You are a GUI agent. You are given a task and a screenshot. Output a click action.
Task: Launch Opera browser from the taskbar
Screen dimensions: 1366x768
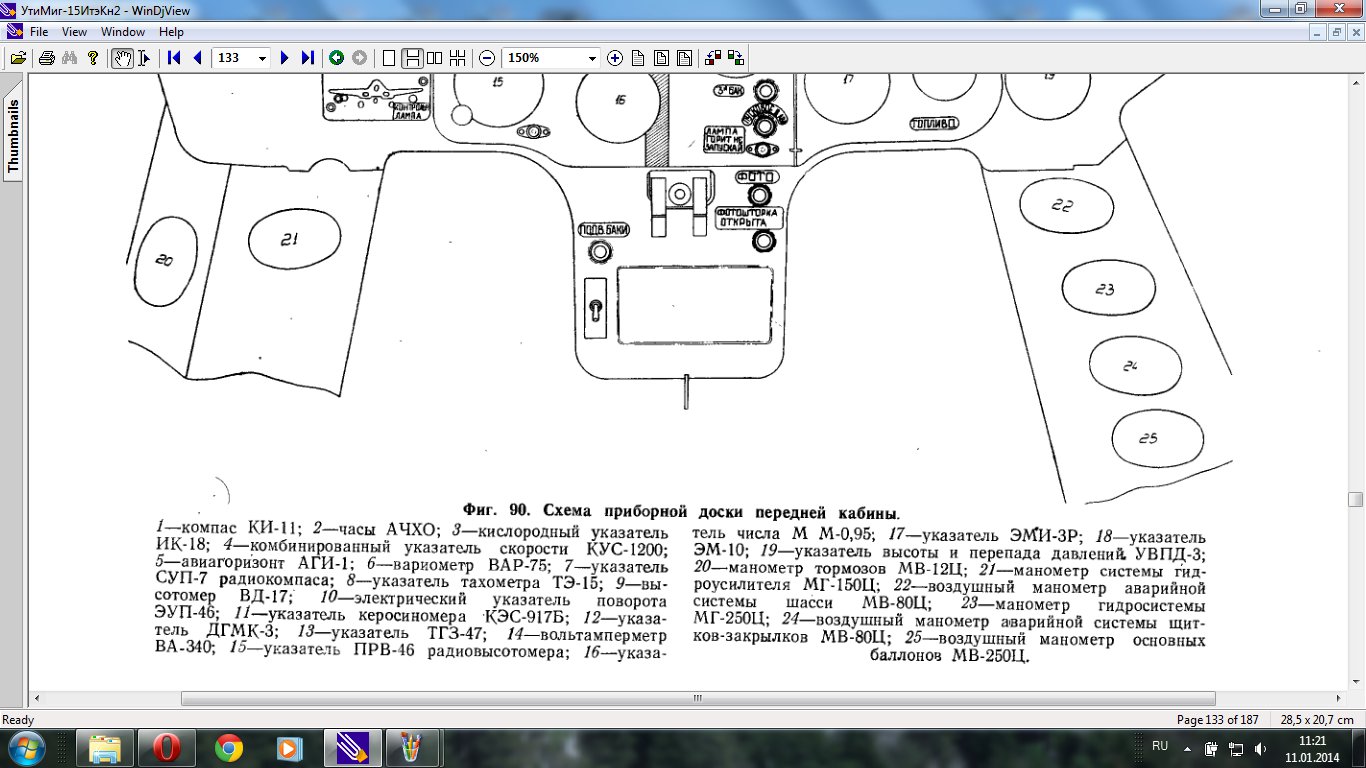coord(167,747)
